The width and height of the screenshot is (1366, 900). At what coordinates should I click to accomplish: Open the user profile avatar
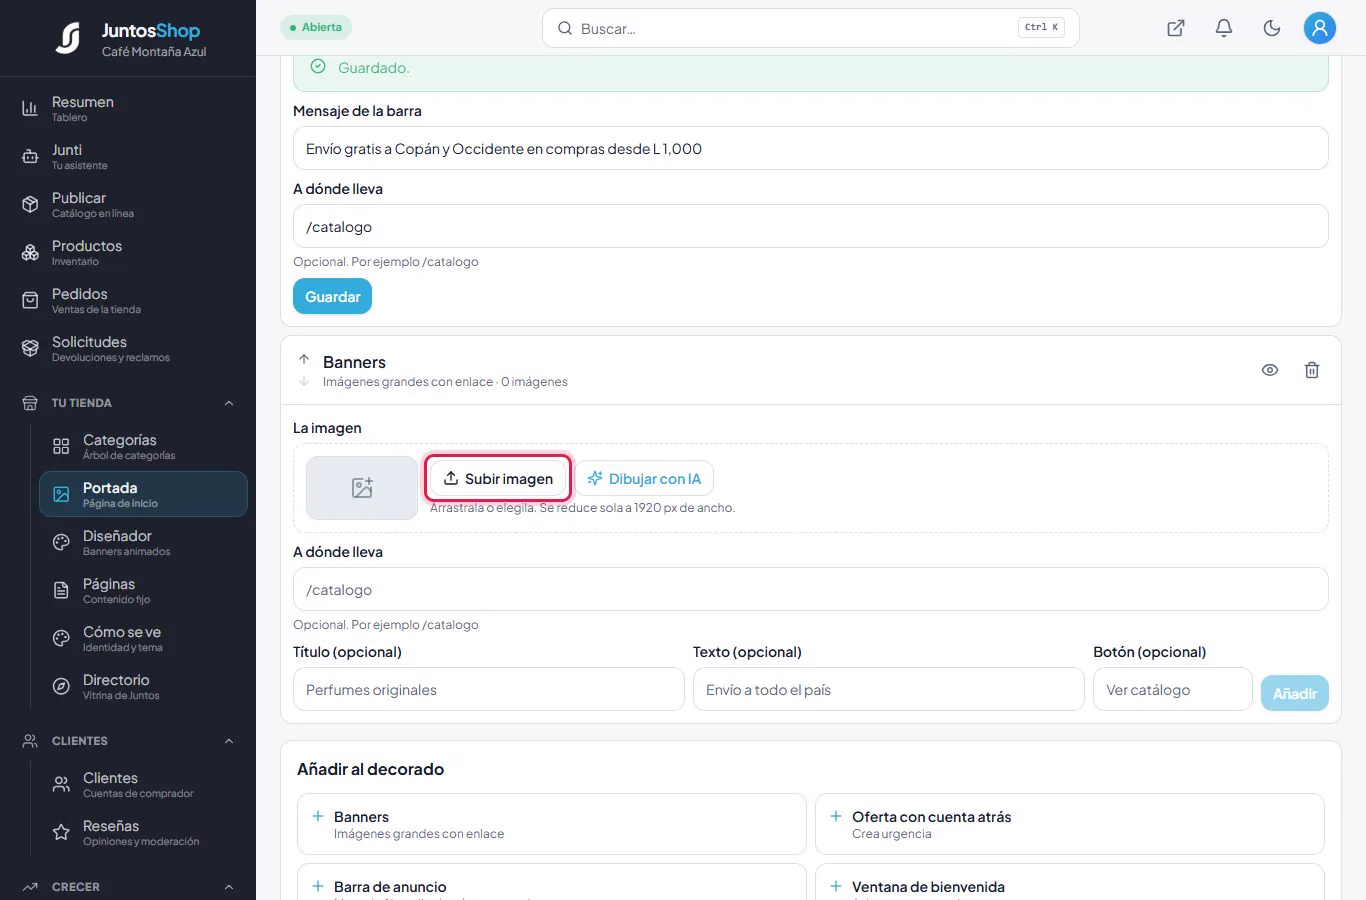(x=1320, y=28)
